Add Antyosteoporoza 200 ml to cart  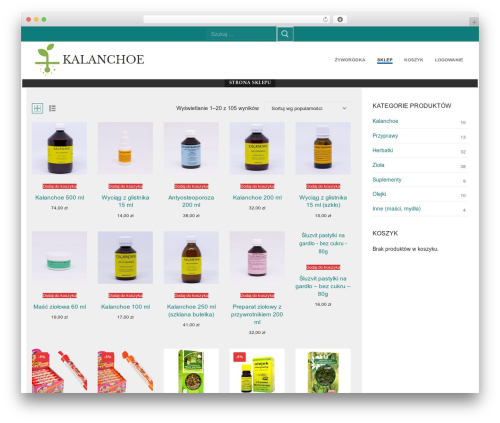pyautogui.click(x=191, y=186)
